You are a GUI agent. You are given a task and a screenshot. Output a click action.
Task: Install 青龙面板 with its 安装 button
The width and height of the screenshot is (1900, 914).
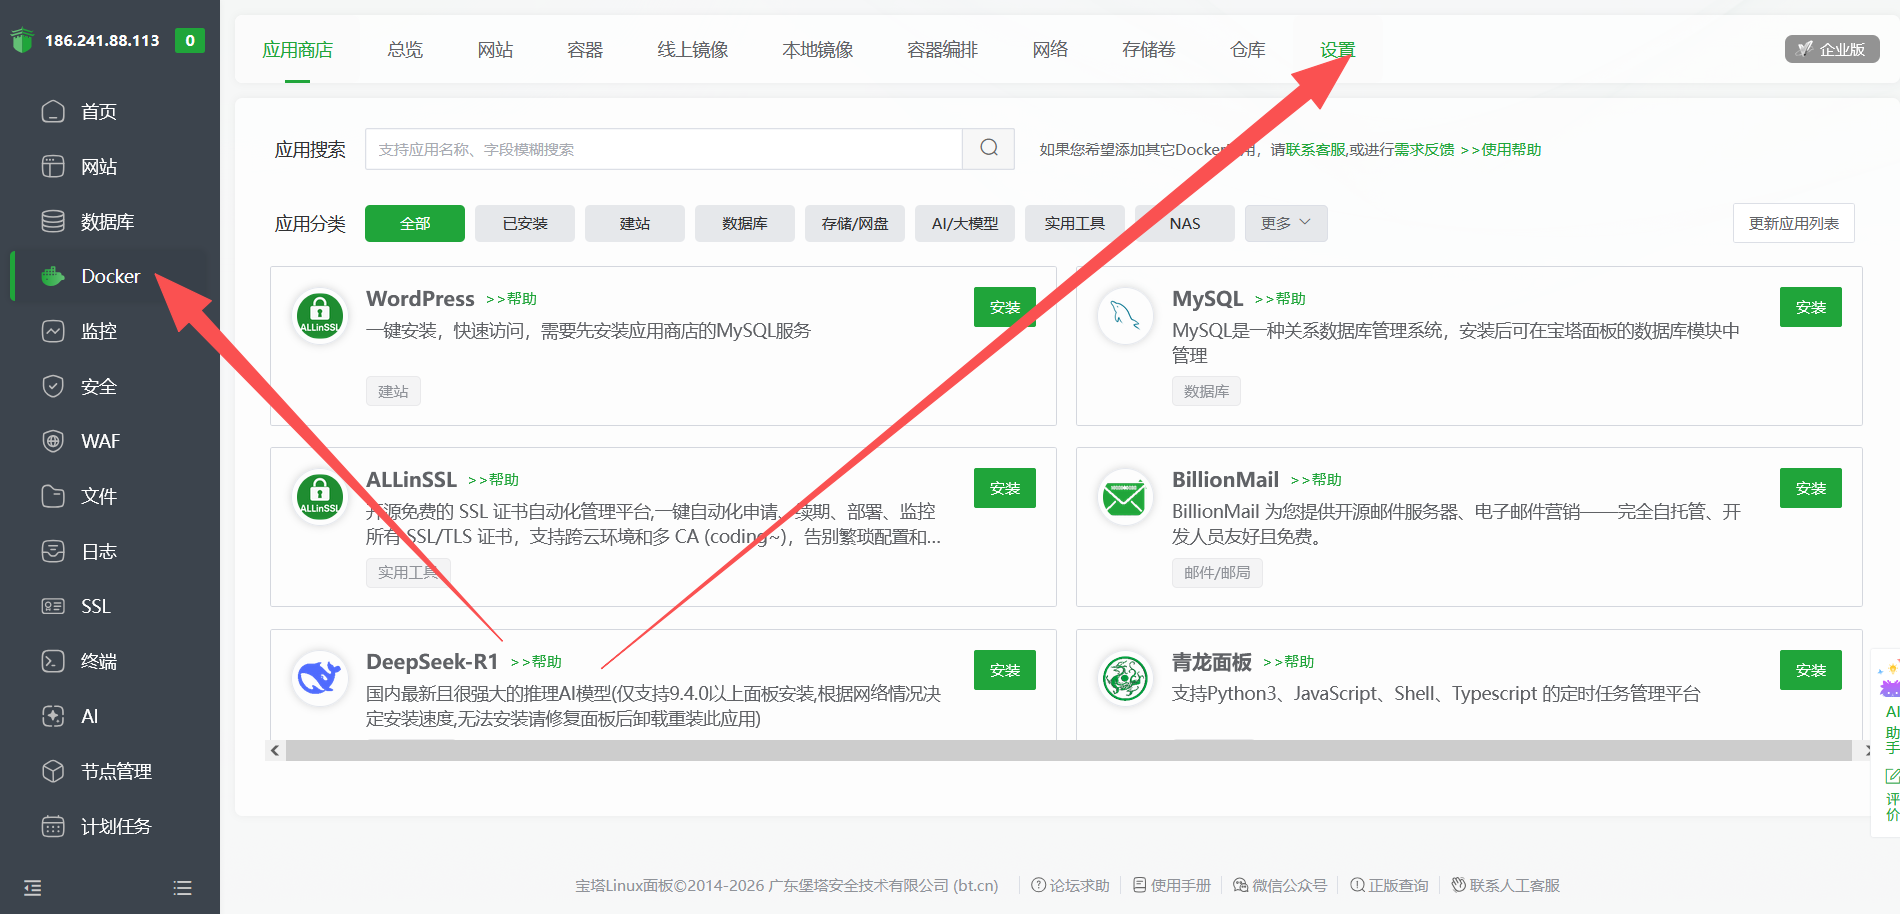[1811, 670]
